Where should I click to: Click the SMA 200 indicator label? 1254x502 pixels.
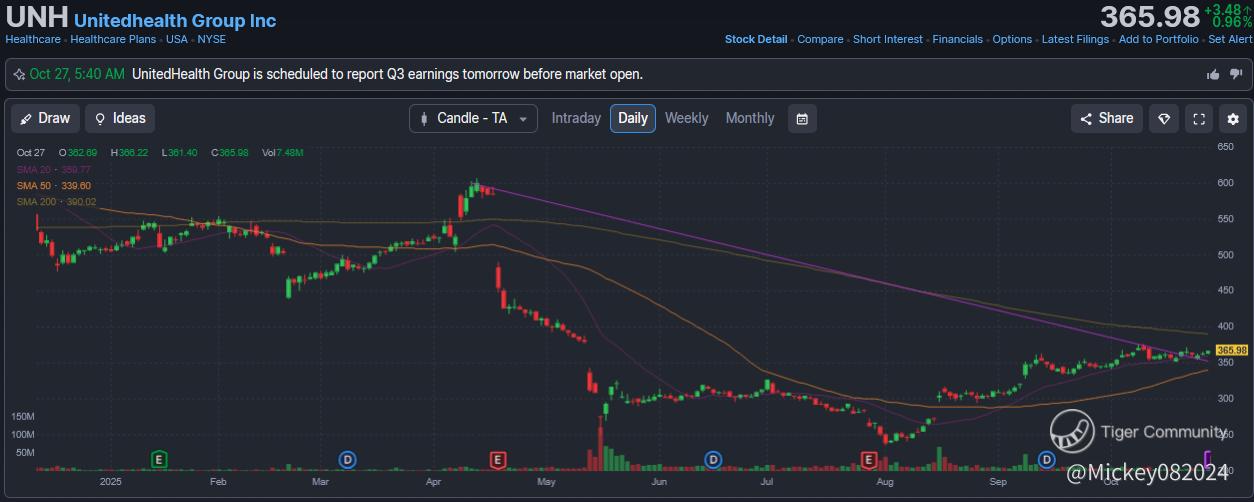[56, 202]
